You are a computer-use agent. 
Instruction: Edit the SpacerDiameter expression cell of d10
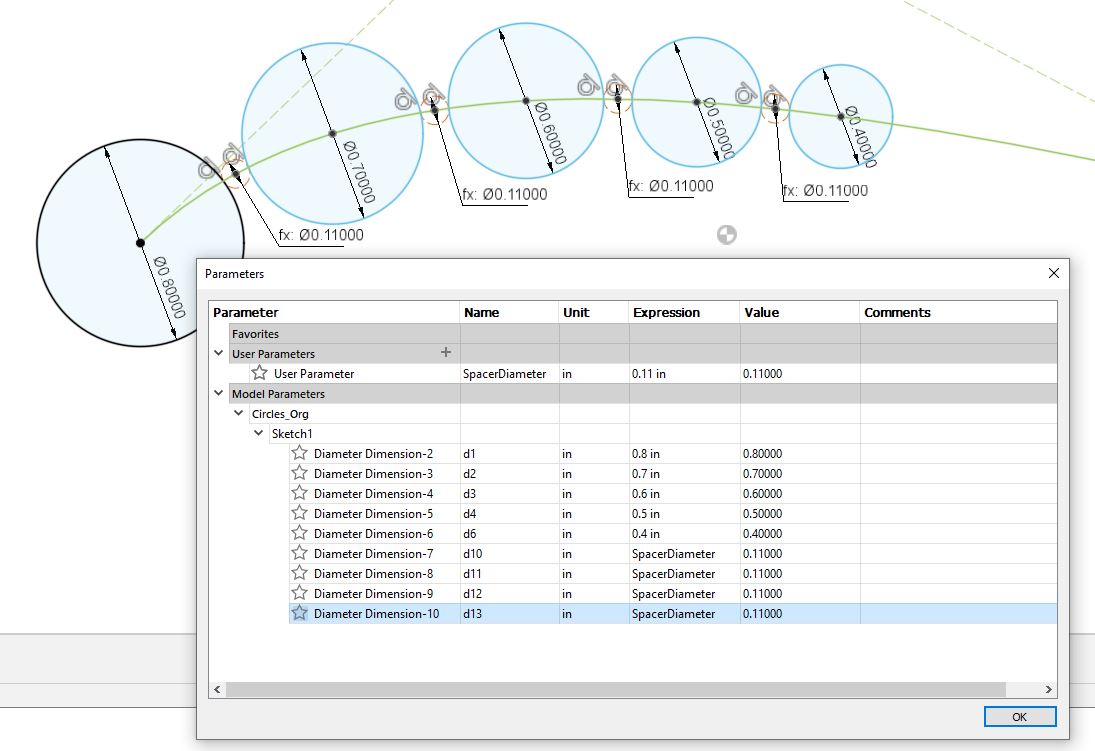(x=683, y=553)
